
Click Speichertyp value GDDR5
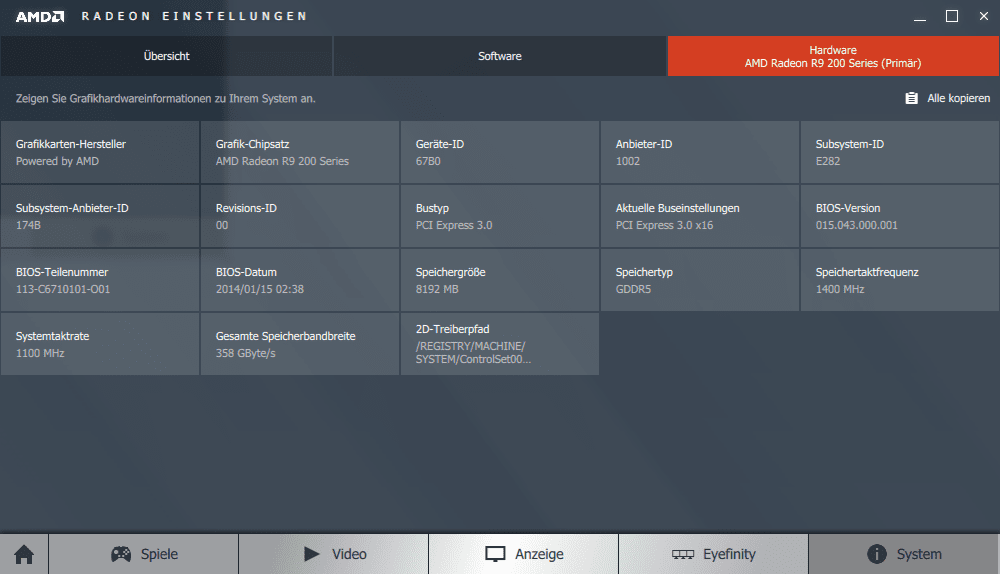633,289
